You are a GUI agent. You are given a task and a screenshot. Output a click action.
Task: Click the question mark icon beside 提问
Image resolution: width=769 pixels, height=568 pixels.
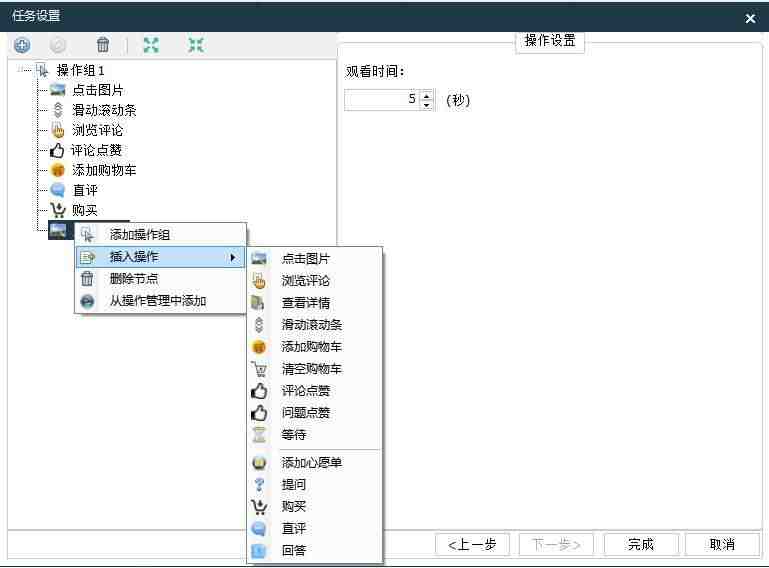[259, 485]
